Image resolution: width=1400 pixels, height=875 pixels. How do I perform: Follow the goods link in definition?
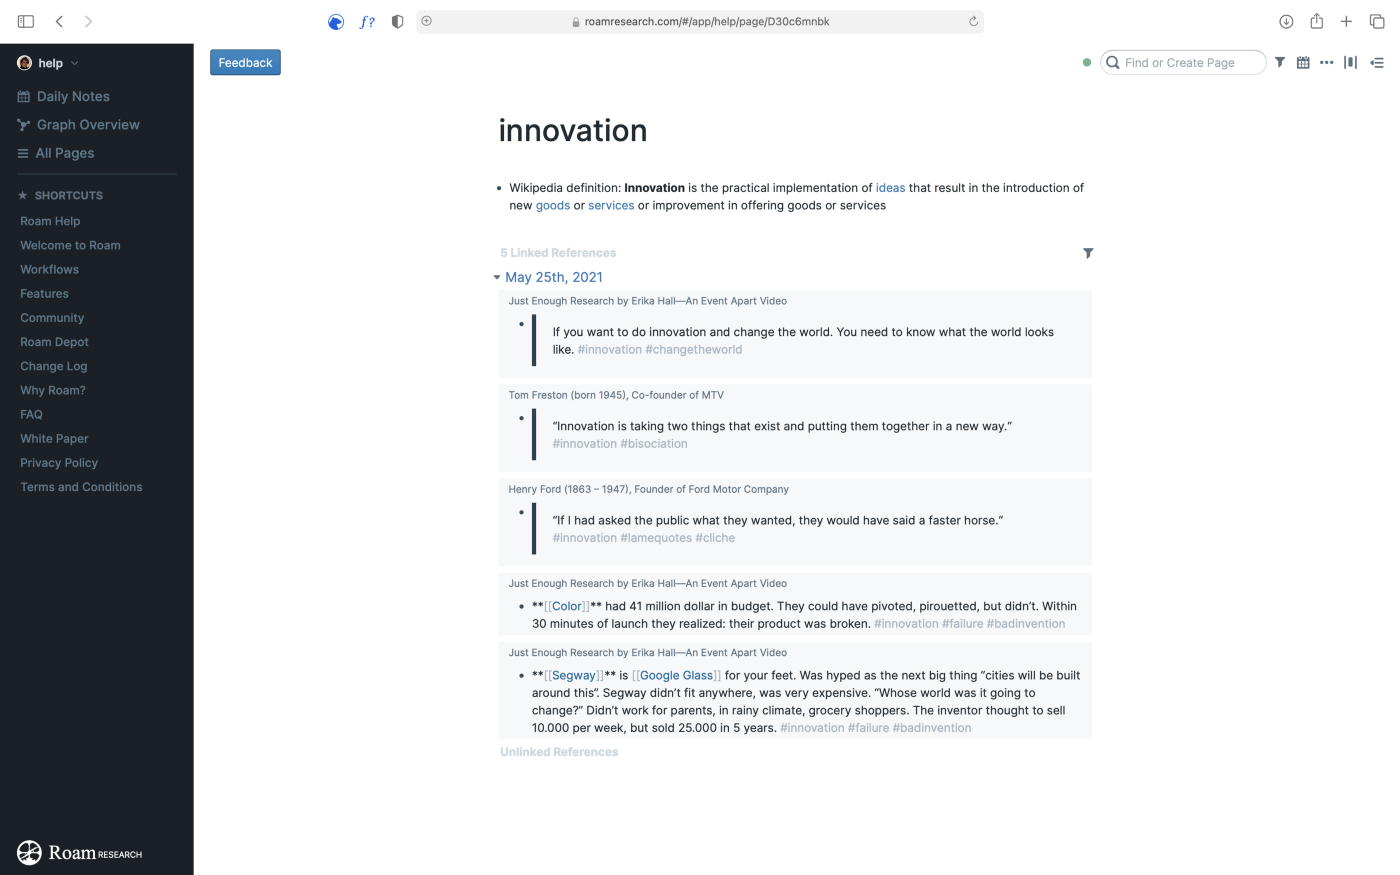[553, 205]
